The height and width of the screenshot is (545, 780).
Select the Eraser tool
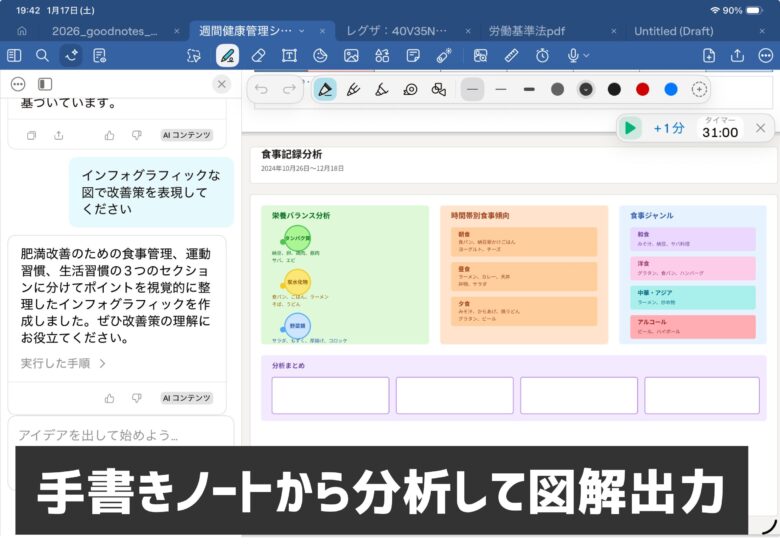point(258,55)
